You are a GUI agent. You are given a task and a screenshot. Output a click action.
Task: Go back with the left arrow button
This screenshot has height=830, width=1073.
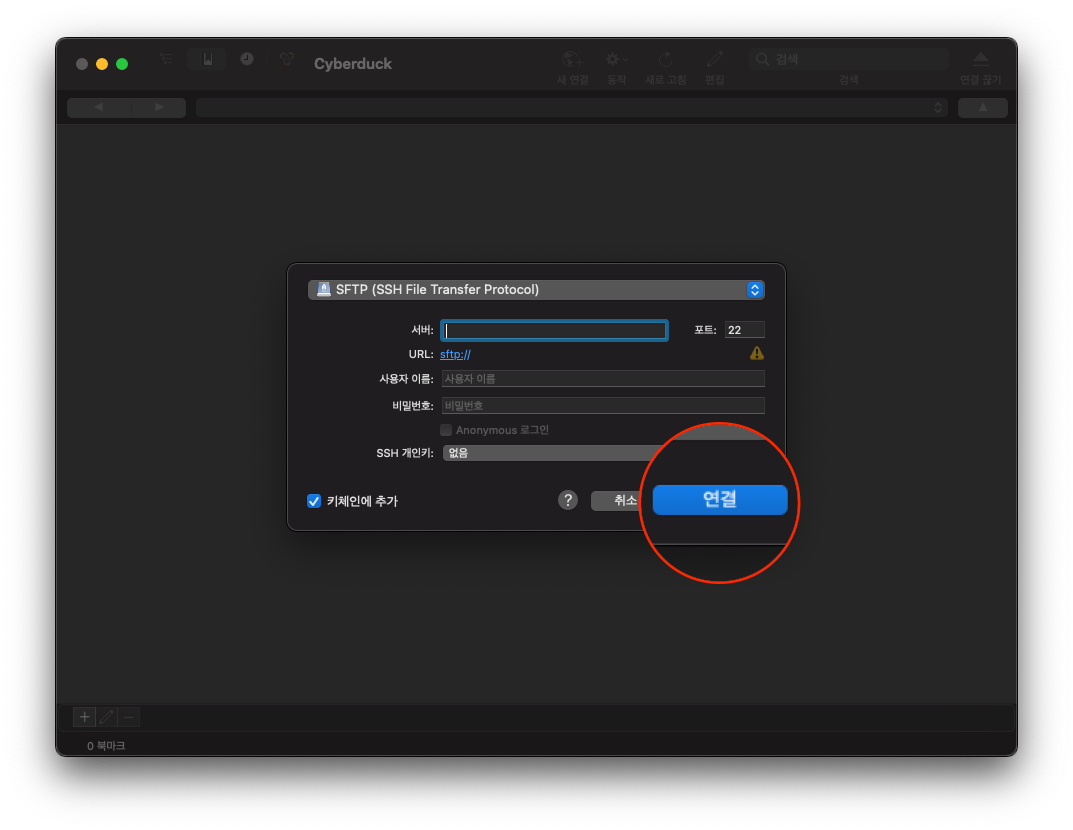tap(98, 107)
